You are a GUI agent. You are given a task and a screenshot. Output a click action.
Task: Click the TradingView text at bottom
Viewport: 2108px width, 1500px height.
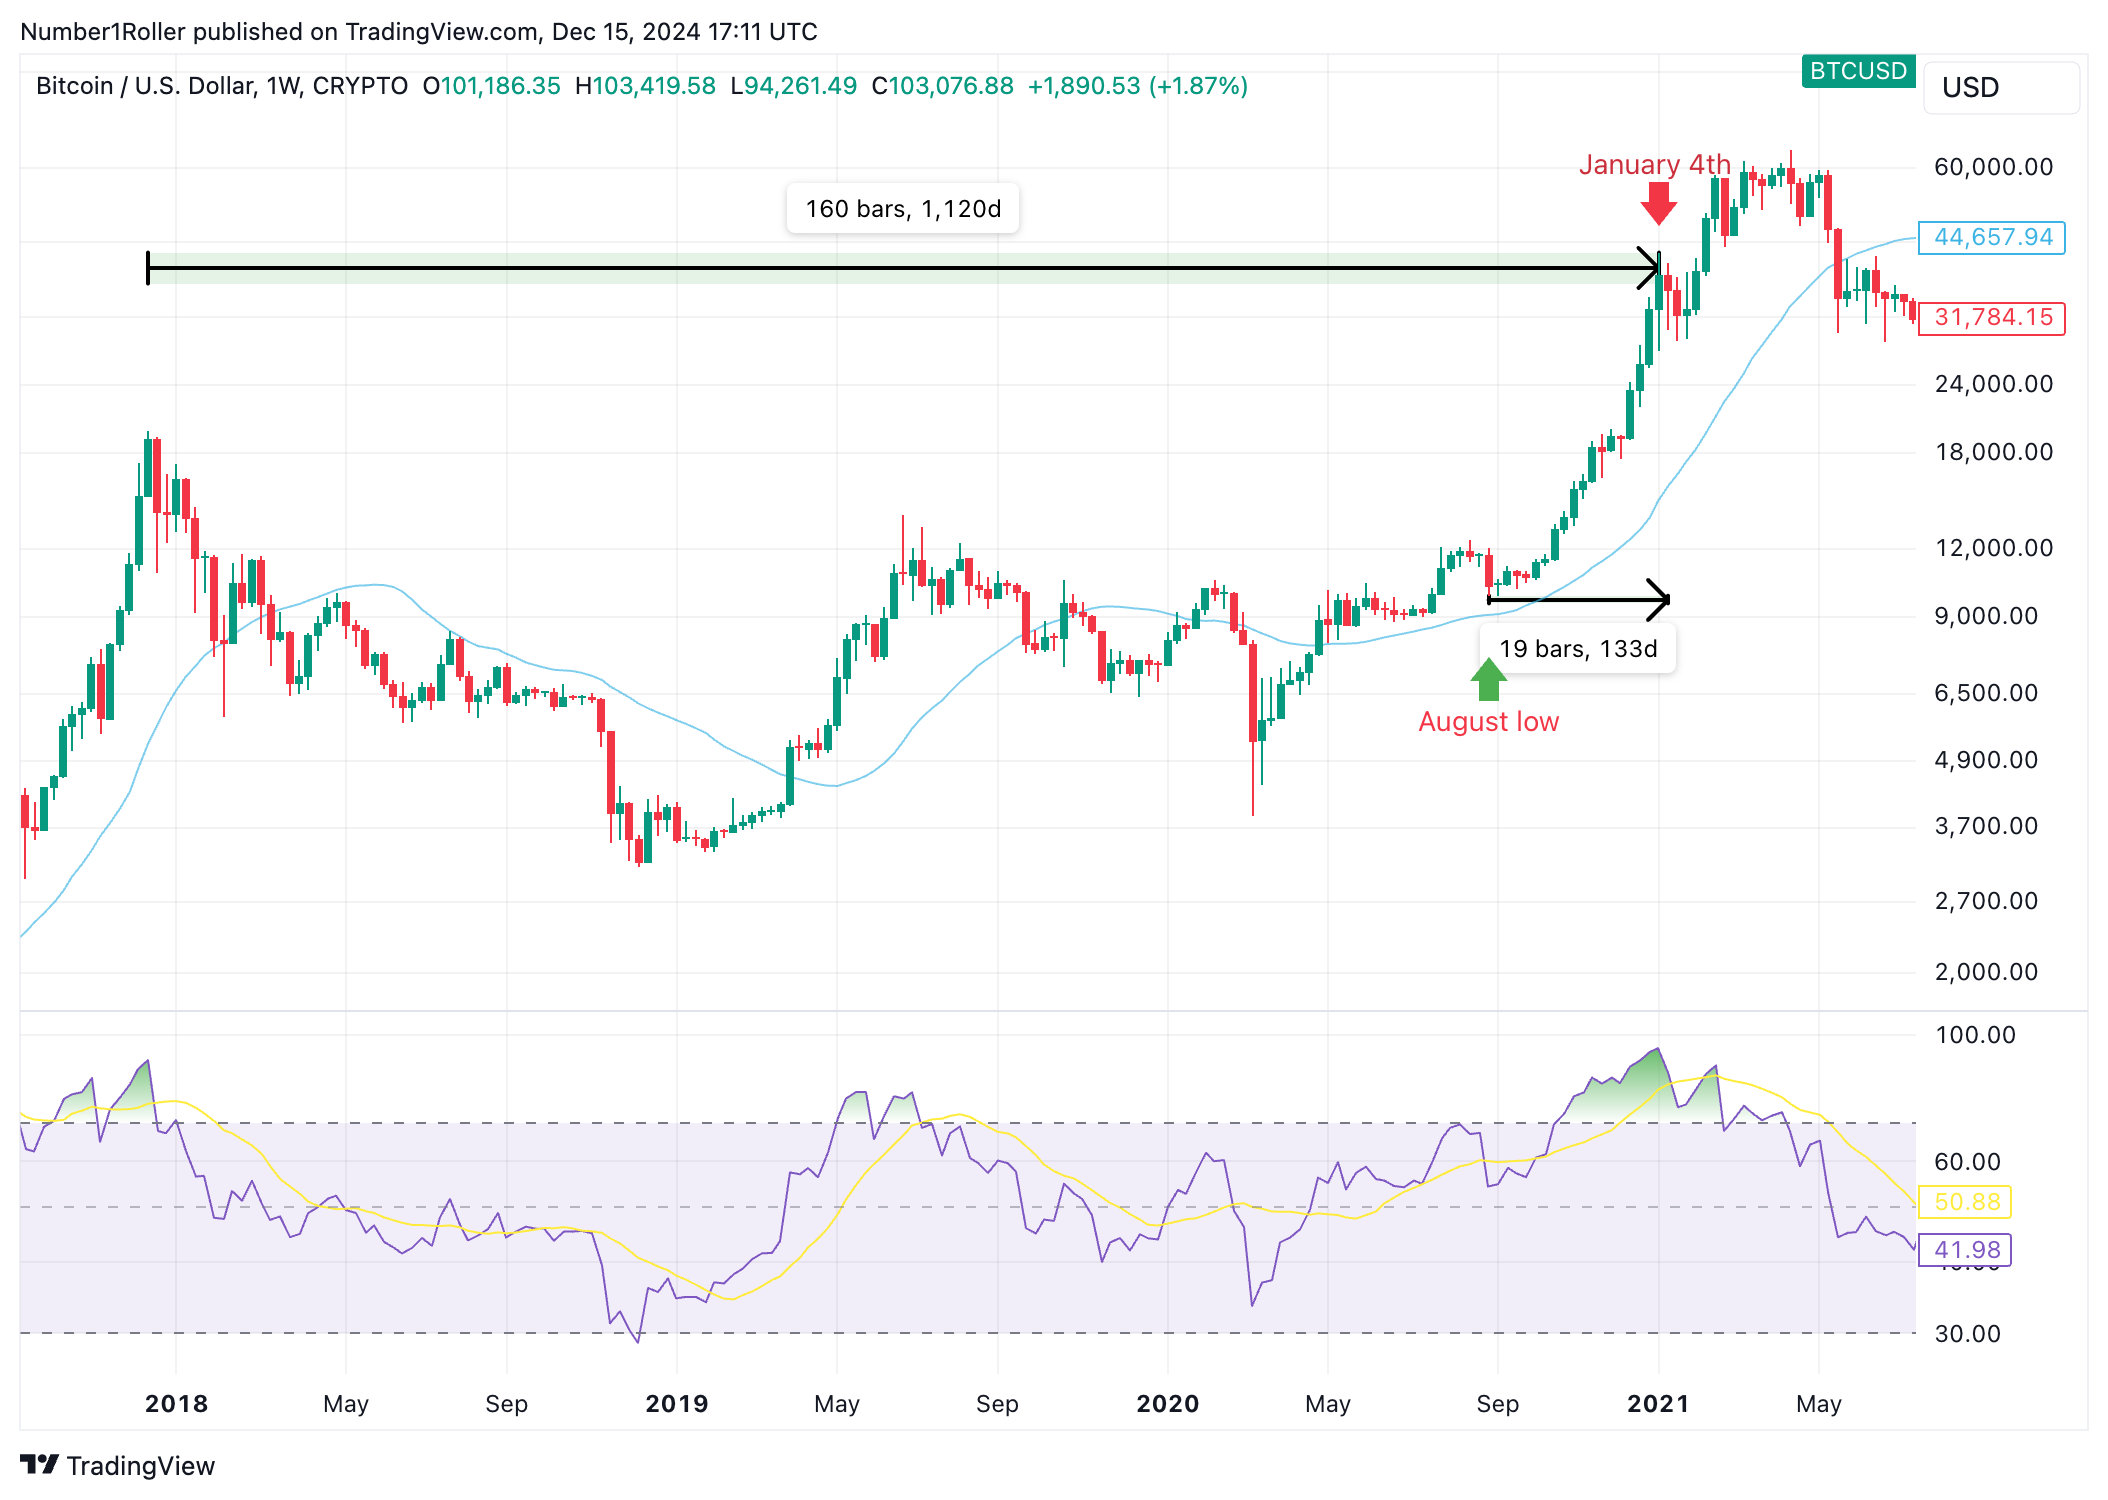coord(141,1466)
